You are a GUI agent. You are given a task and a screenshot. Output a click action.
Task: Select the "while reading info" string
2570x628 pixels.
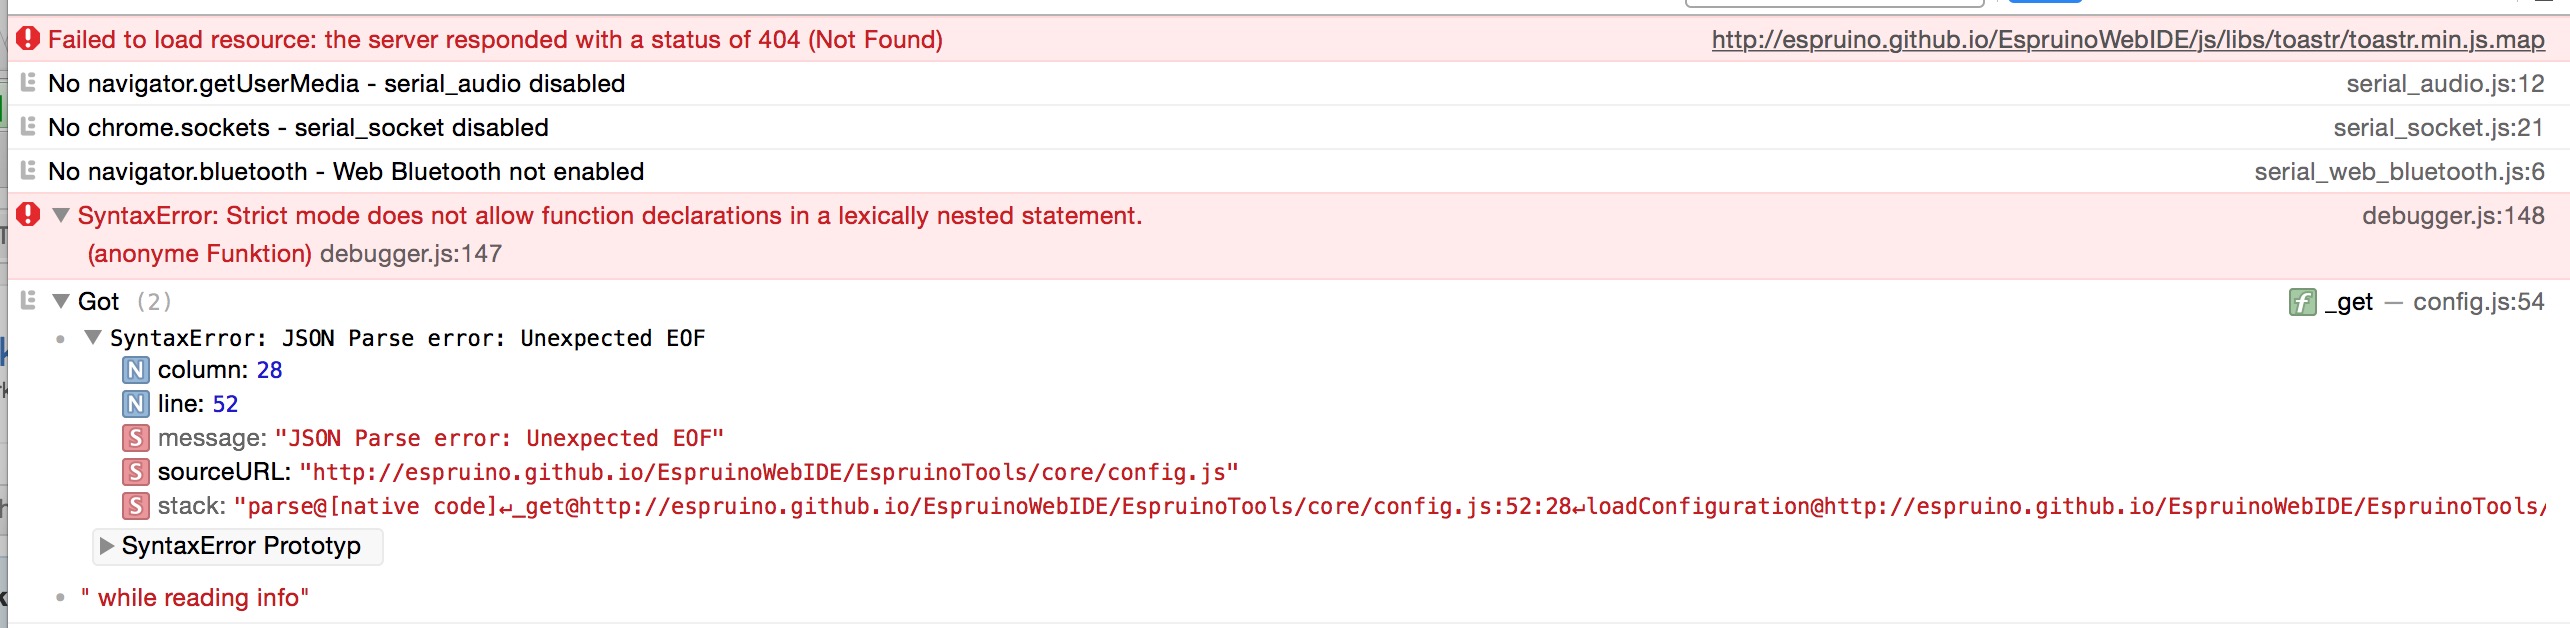click(x=195, y=598)
